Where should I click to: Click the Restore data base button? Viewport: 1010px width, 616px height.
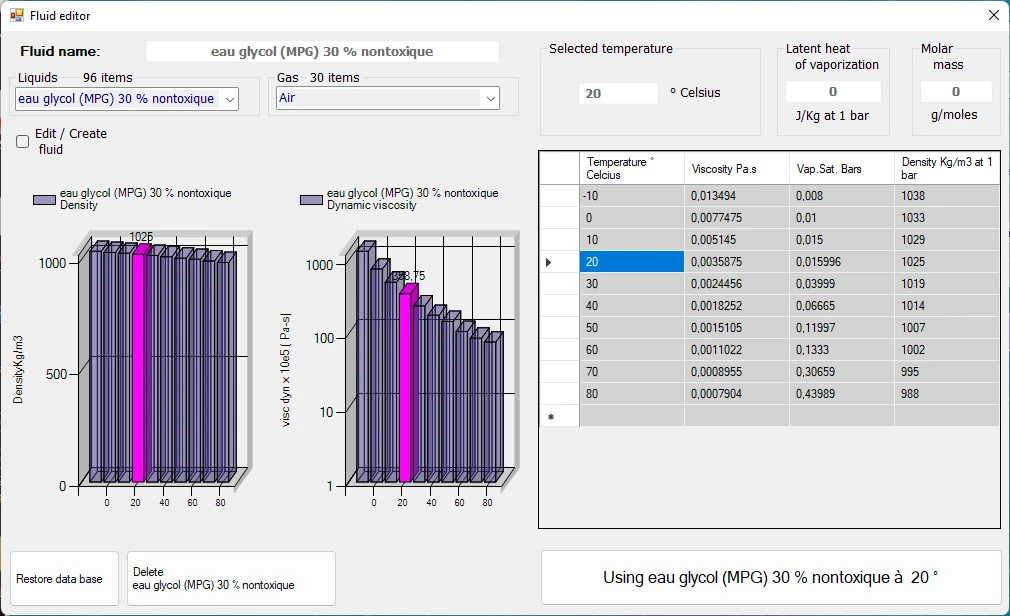point(64,579)
